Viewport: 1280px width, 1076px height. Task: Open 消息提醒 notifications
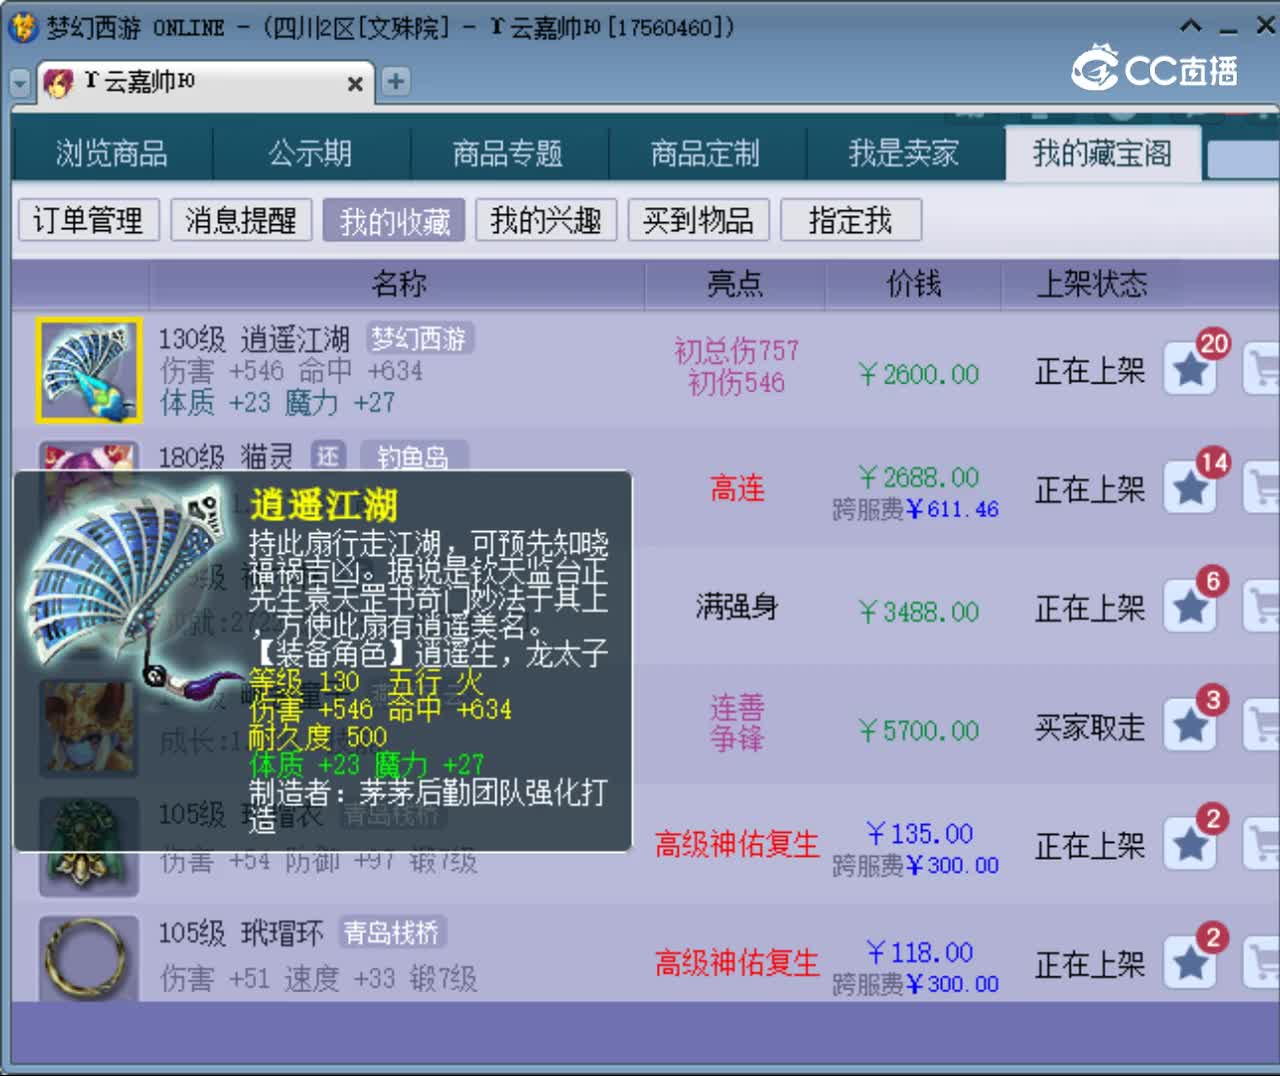(x=241, y=220)
